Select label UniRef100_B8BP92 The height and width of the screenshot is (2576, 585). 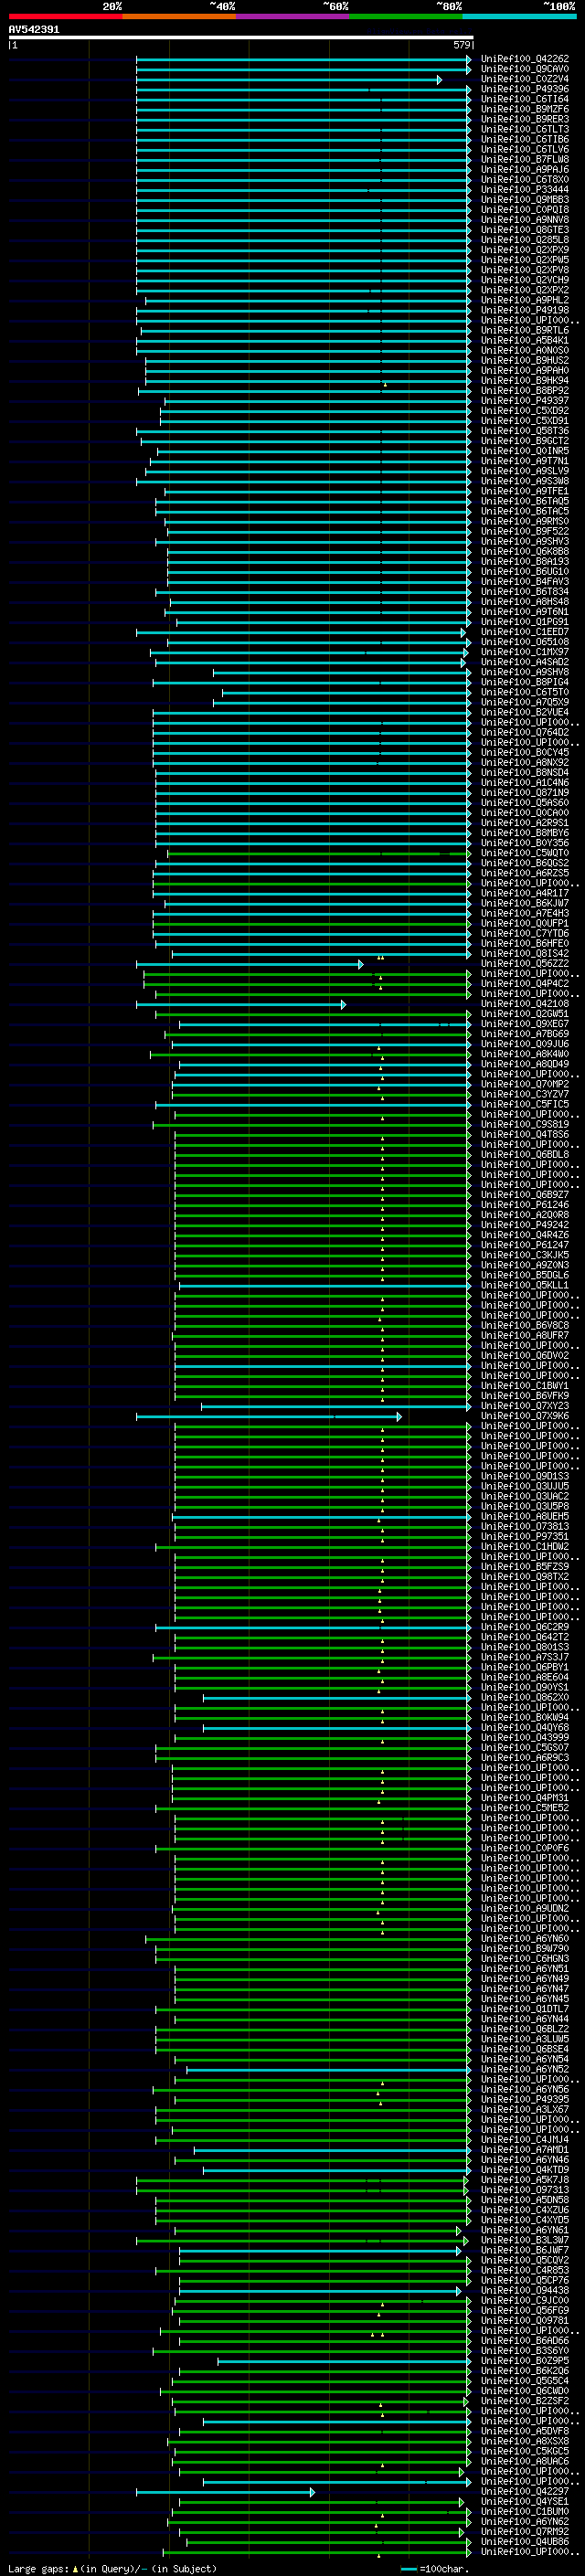(525, 391)
